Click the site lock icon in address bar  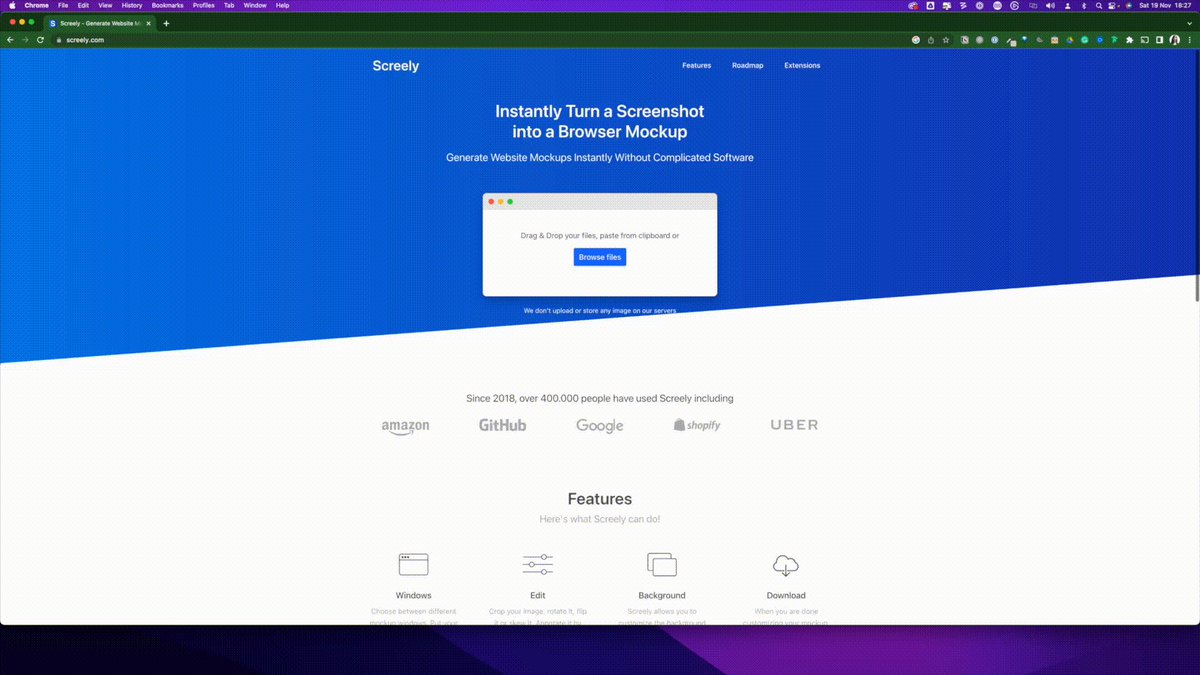tap(59, 40)
